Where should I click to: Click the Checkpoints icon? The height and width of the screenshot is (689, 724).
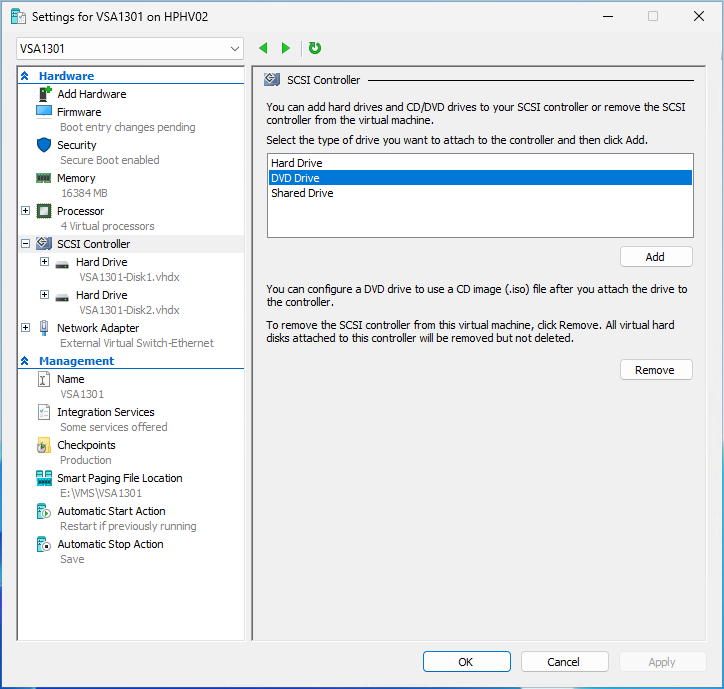[x=44, y=445]
